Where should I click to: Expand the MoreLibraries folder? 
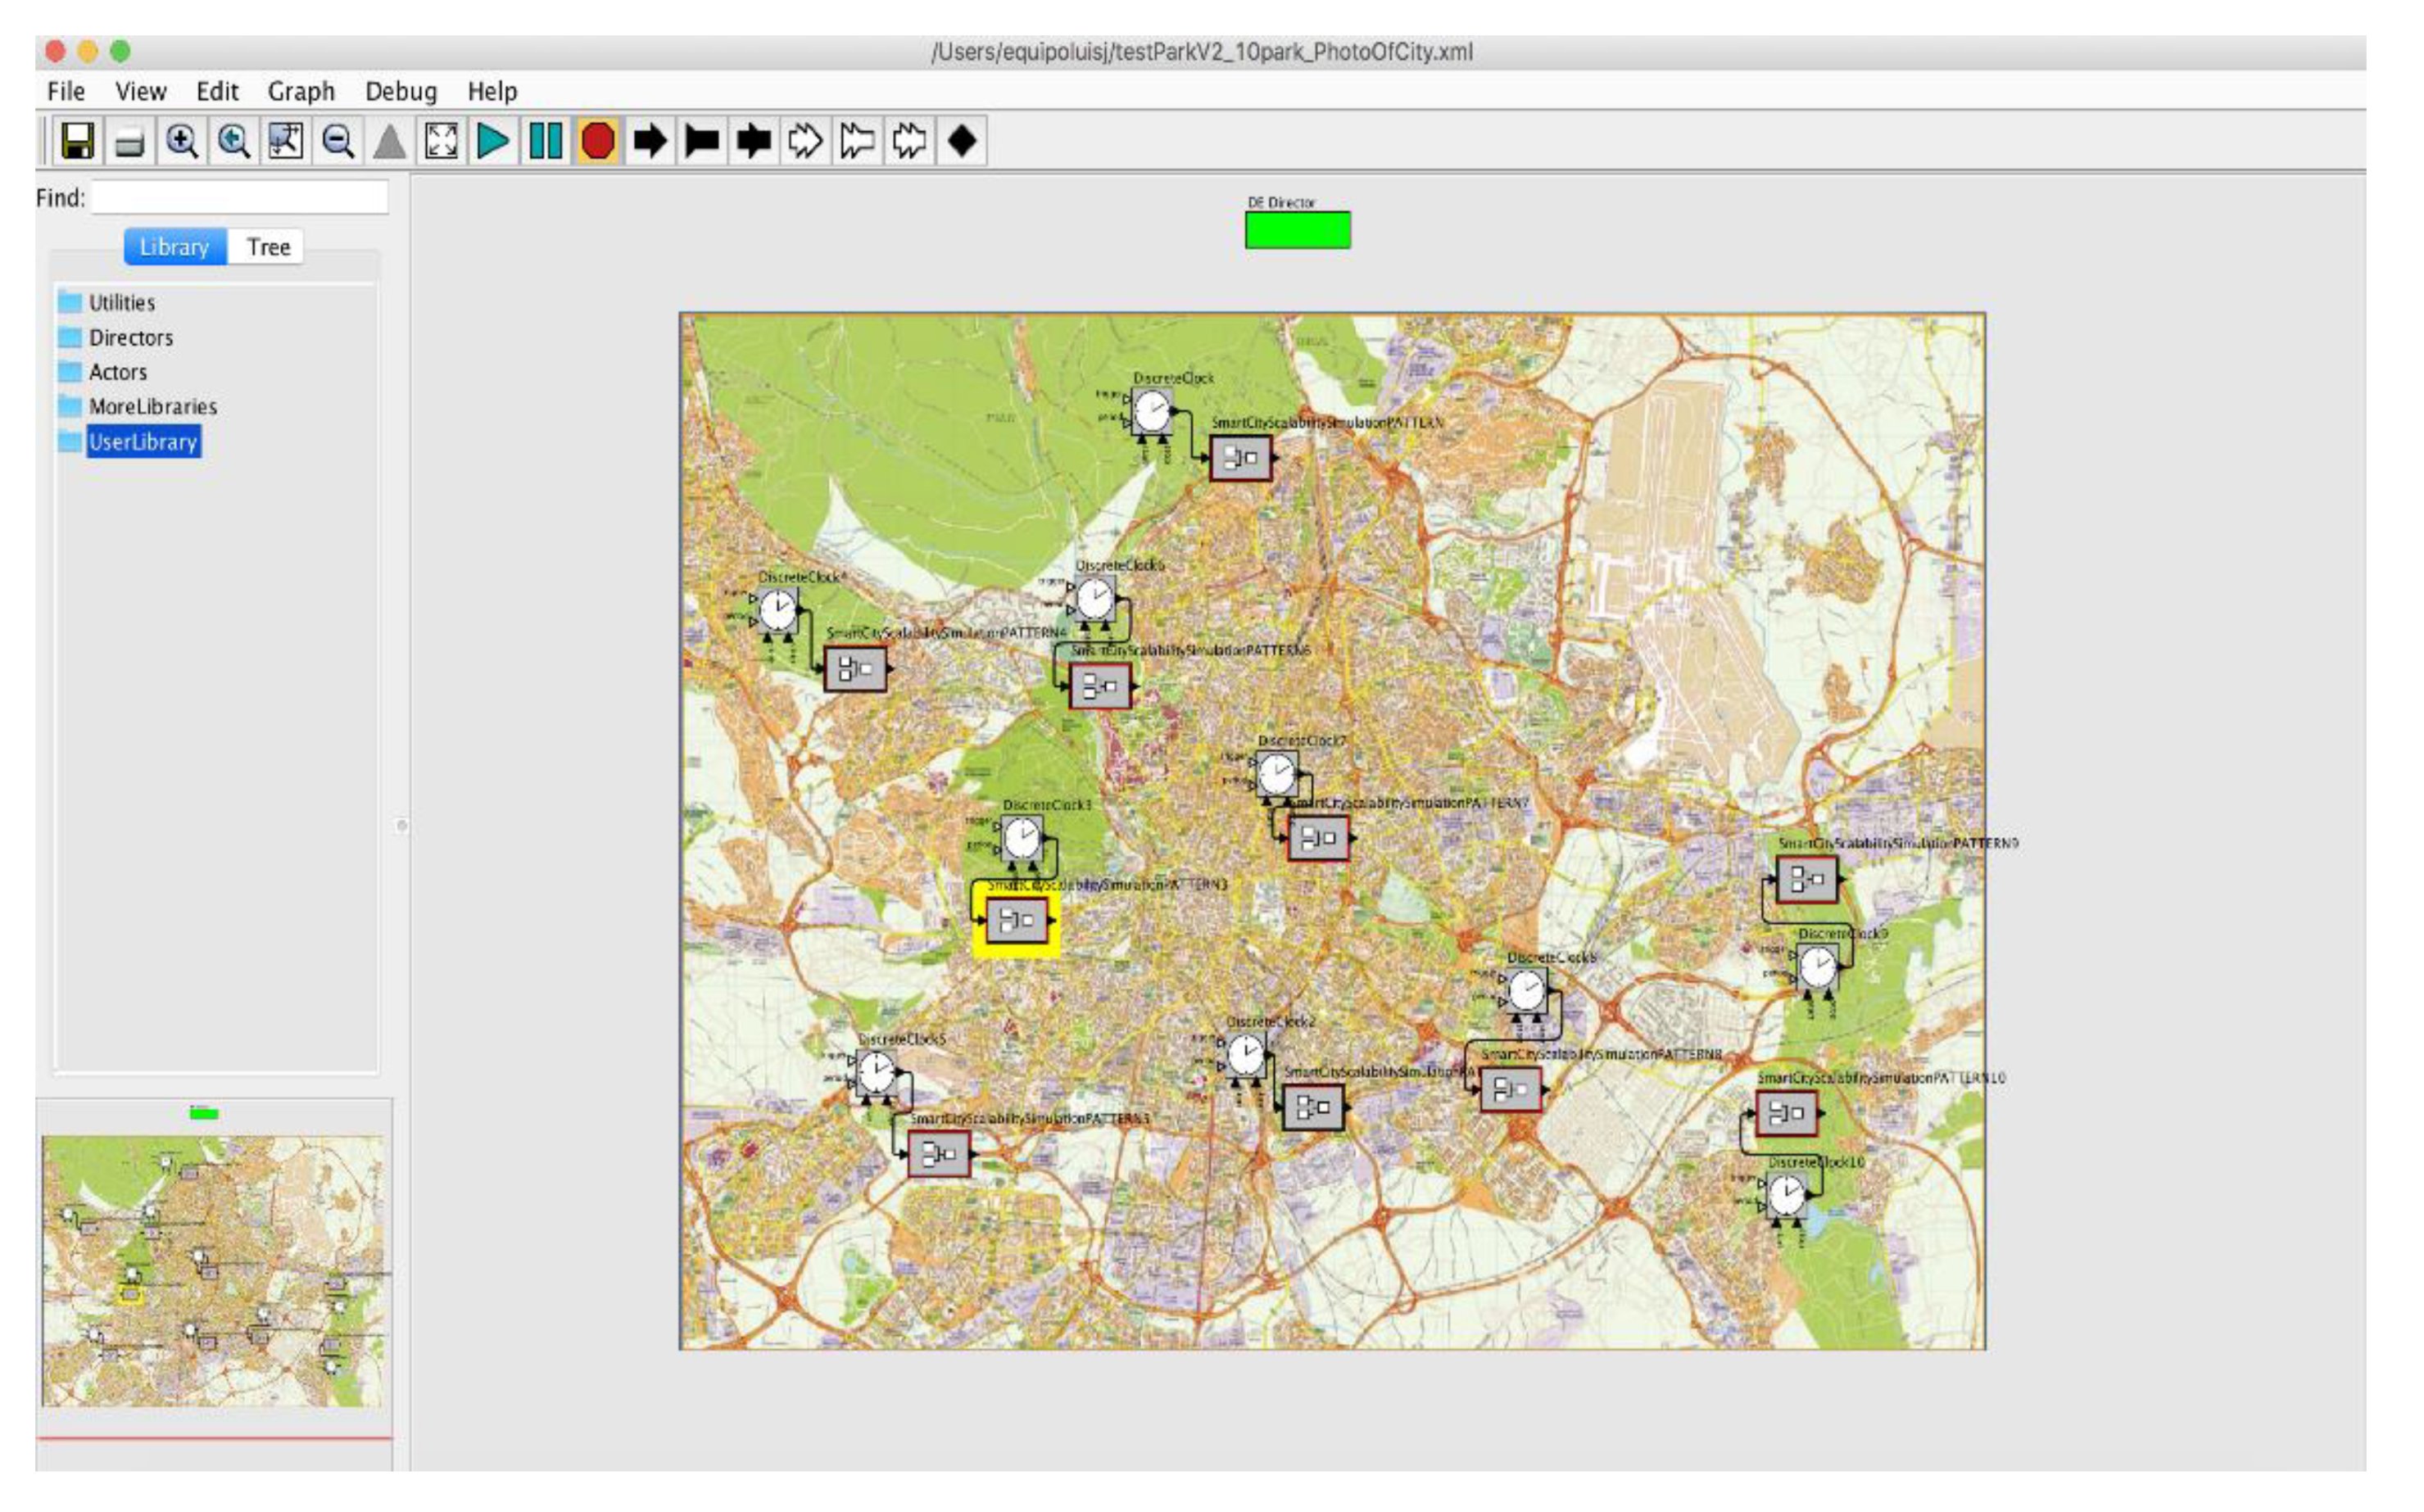(152, 406)
